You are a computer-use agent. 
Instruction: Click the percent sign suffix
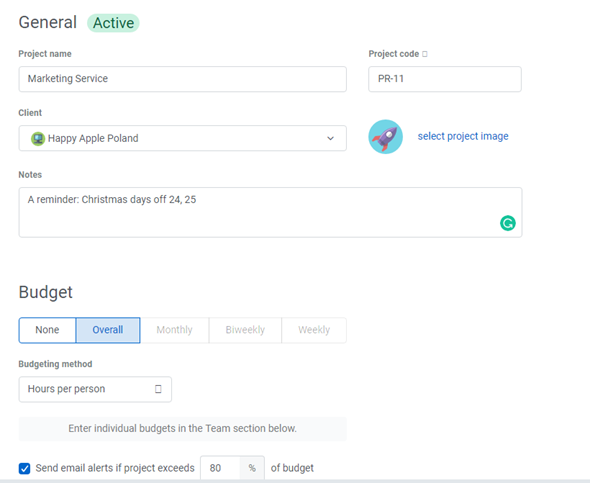252,468
